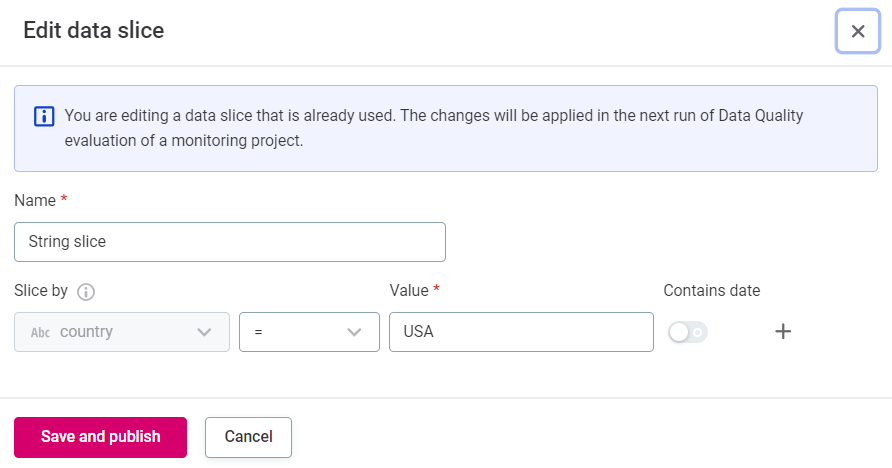Click the Name field label

tap(35, 200)
